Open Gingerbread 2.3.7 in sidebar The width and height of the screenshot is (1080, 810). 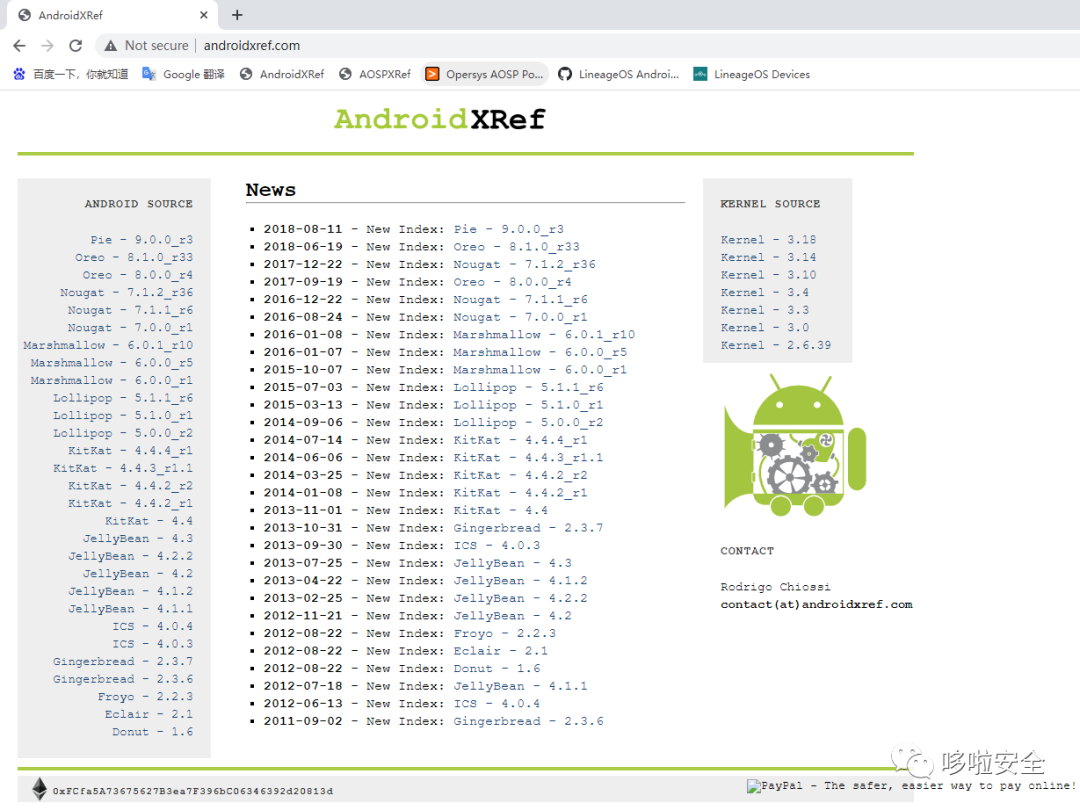(x=123, y=661)
